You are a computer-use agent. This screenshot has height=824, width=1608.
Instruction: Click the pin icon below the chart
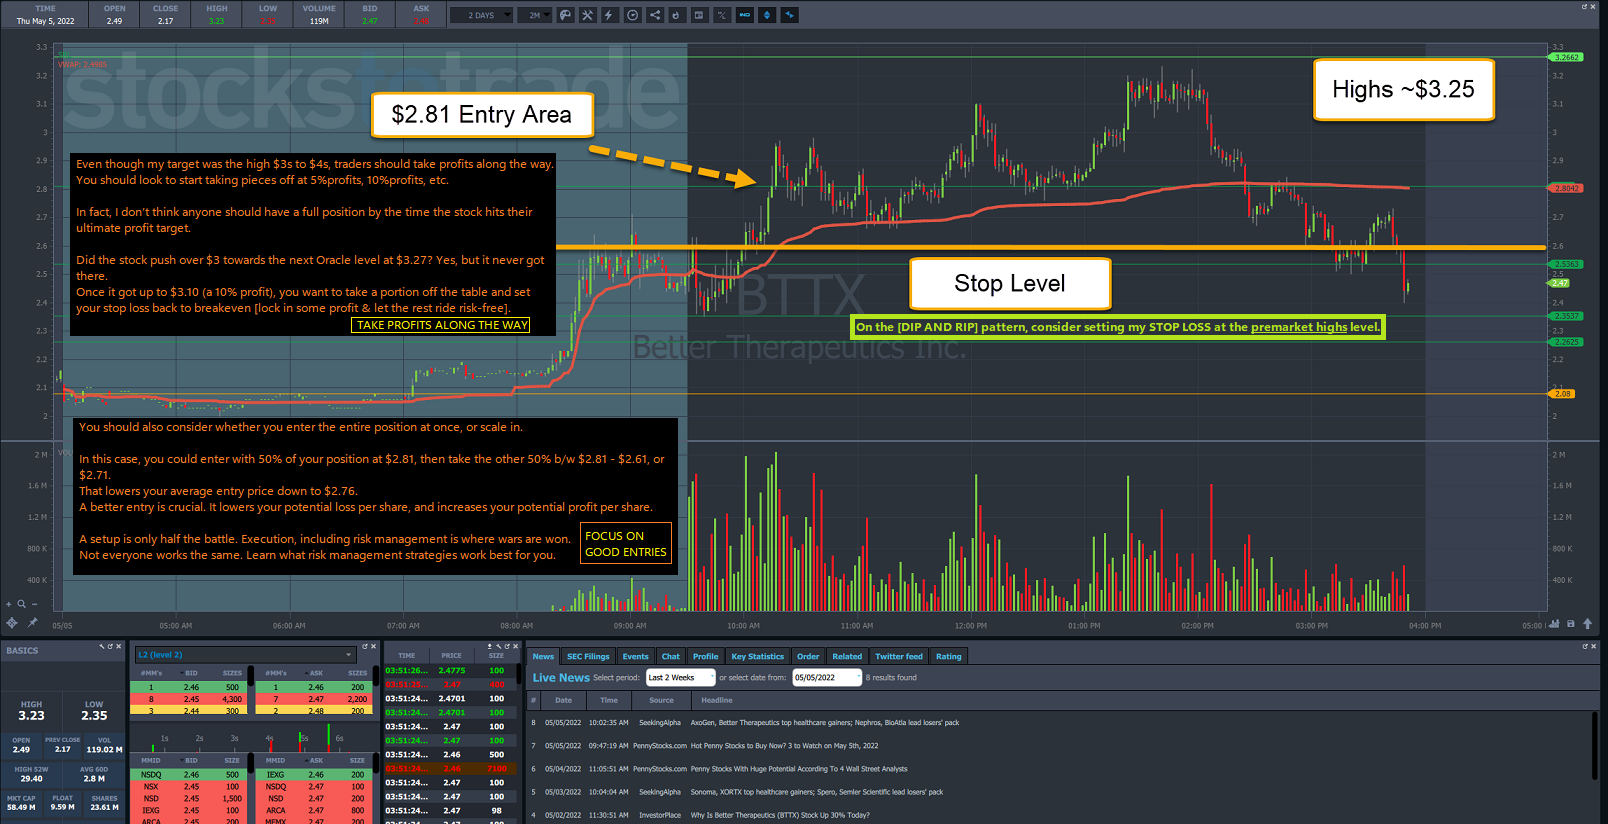click(x=32, y=623)
